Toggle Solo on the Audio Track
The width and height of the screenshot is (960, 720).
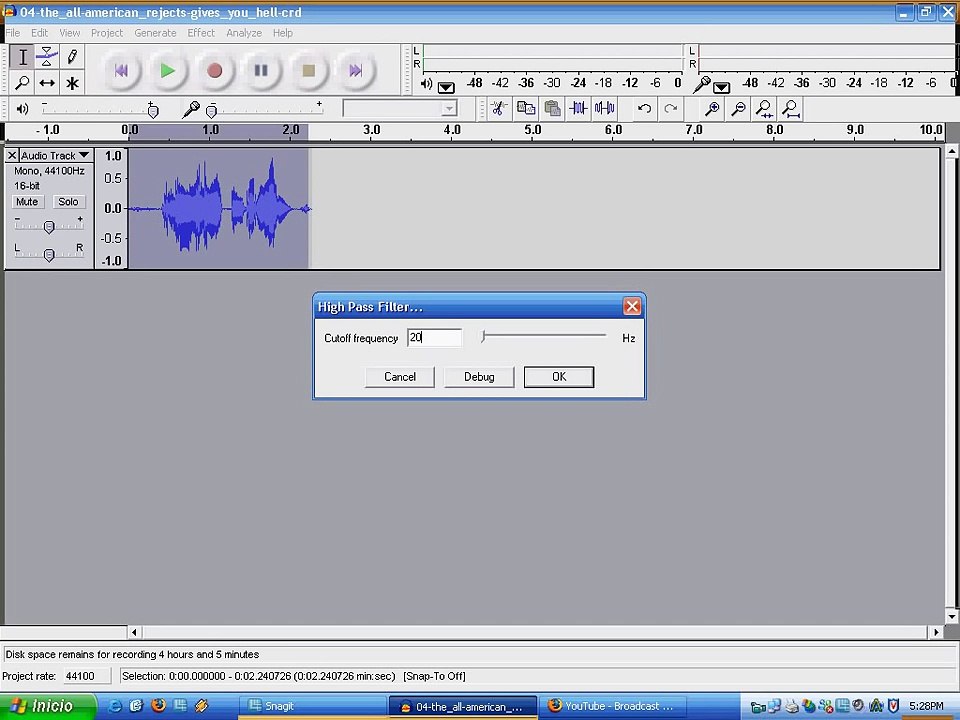[68, 201]
